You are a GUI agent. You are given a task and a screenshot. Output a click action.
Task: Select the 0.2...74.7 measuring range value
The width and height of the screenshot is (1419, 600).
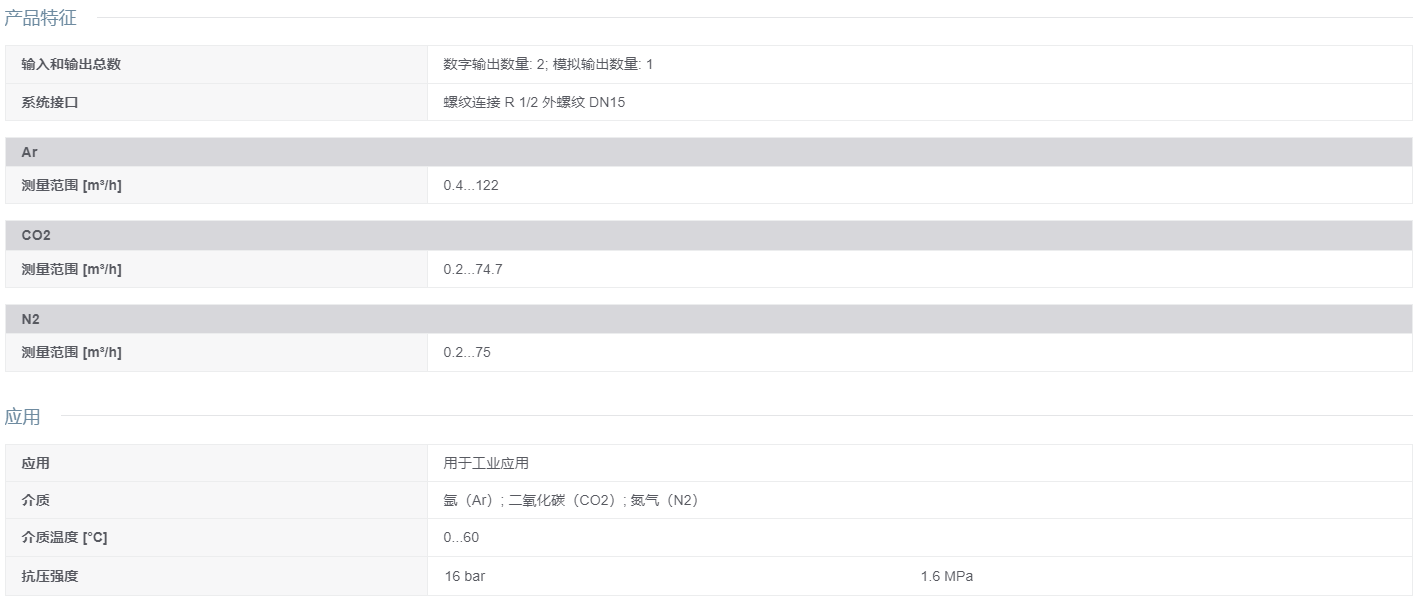473,269
